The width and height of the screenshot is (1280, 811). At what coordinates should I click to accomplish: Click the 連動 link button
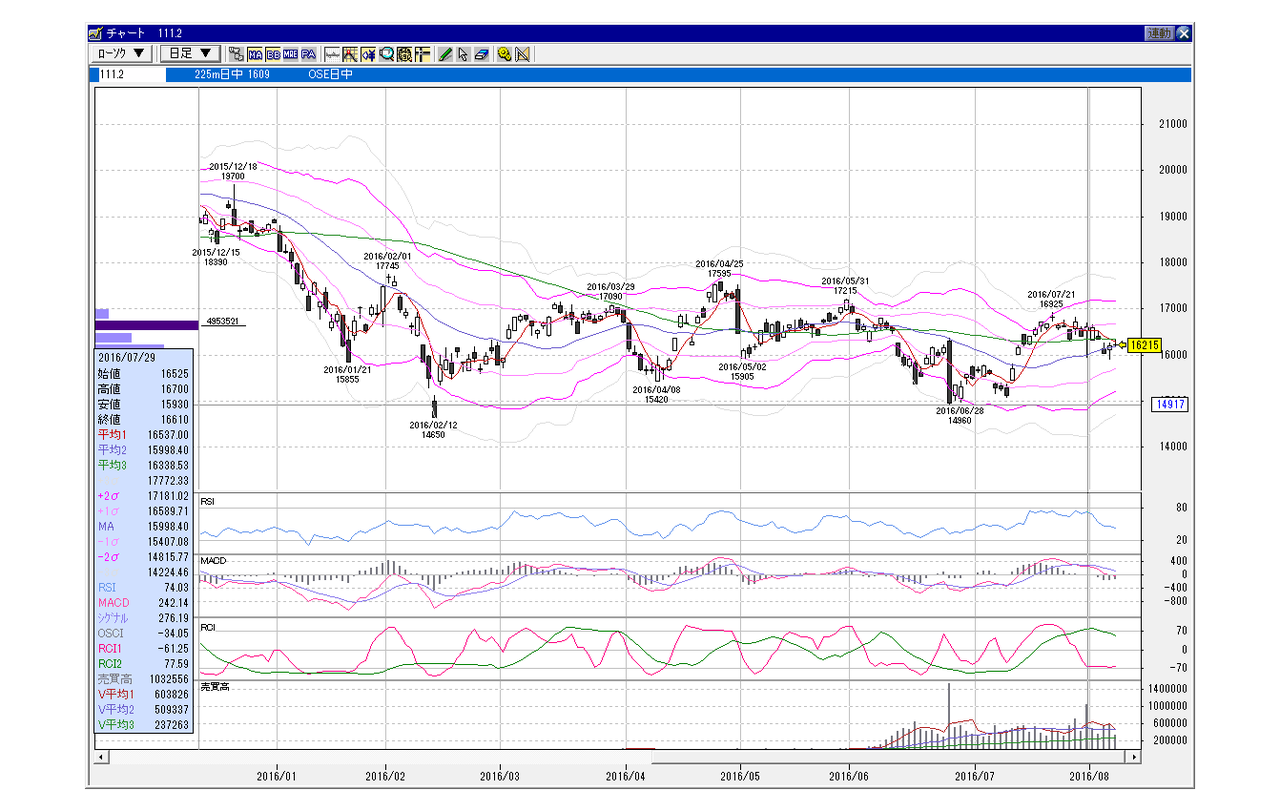coord(1159,33)
